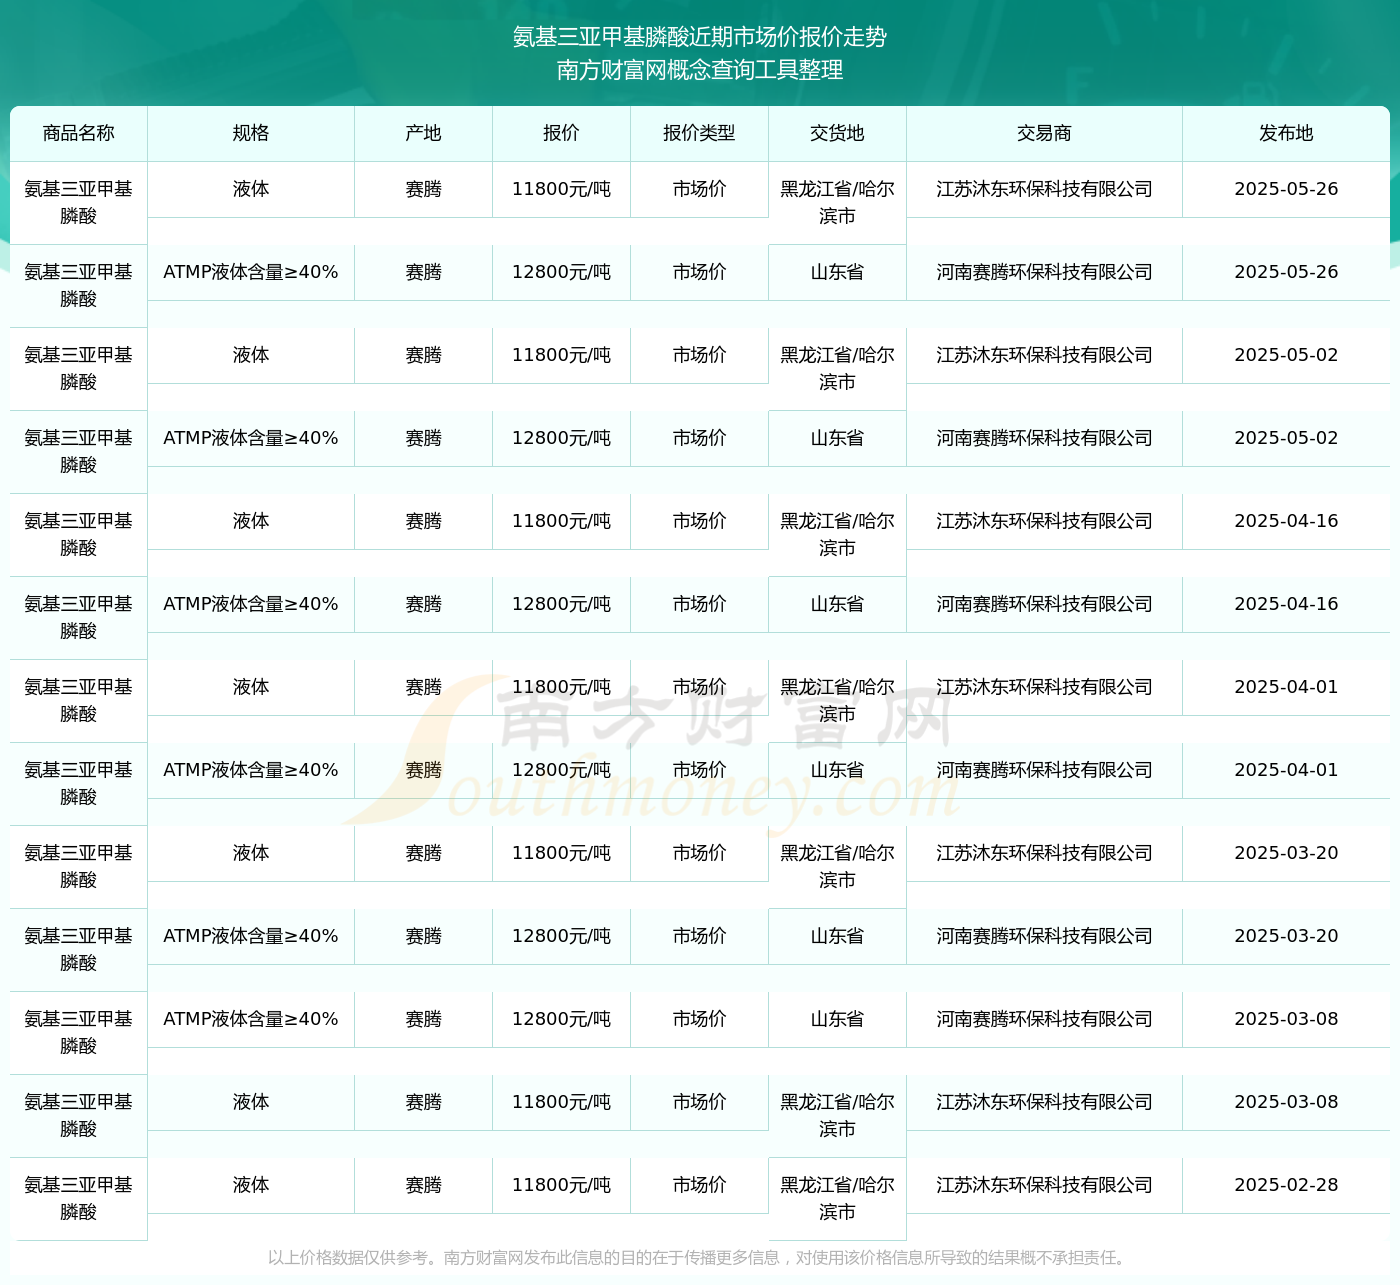Screen dimensions: 1400x1285
Task: Click 2025-04-16 in the 江苏沐东 row
Action: [1286, 521]
